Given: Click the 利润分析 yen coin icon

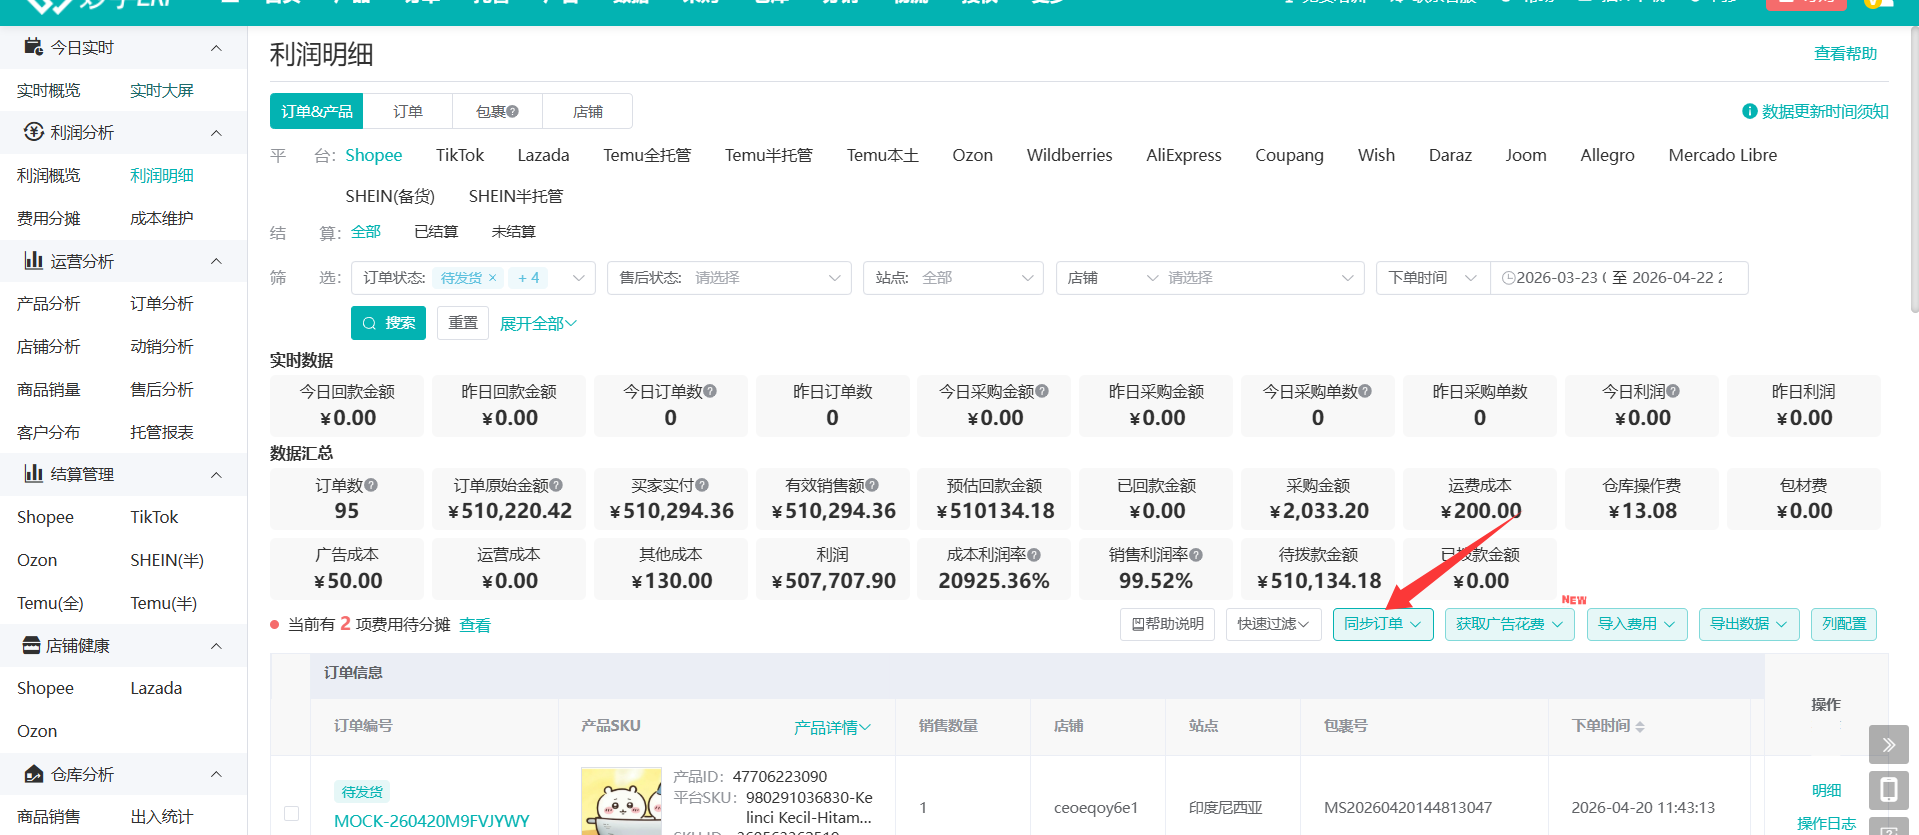Looking at the screenshot, I should pos(34,132).
